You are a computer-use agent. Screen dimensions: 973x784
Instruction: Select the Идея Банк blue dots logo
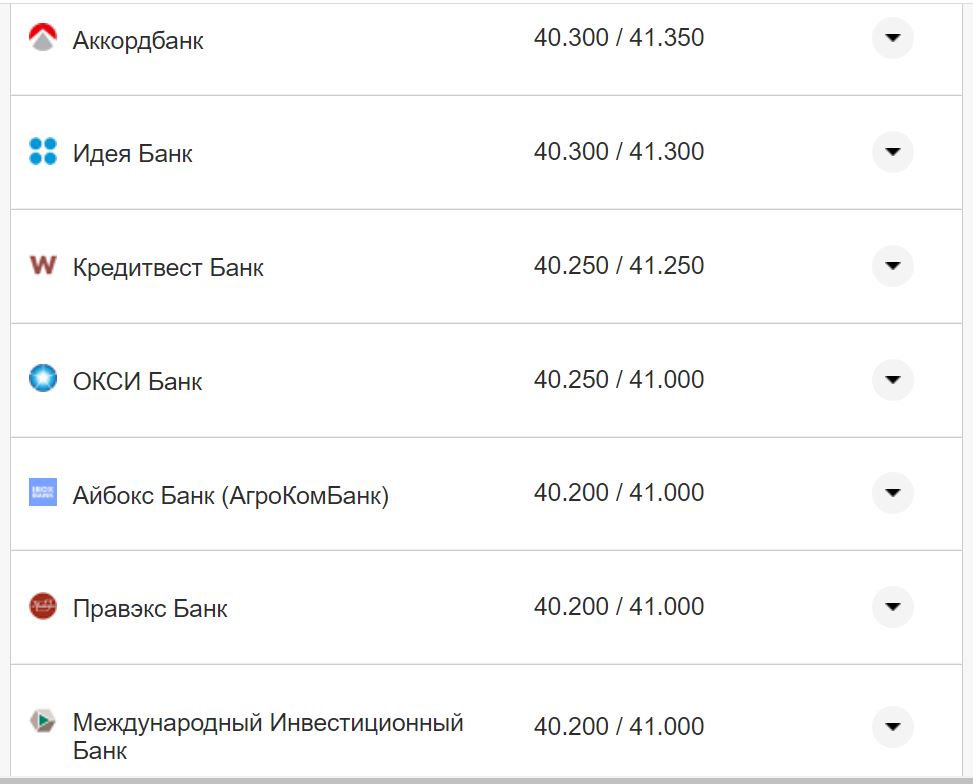(x=41, y=152)
